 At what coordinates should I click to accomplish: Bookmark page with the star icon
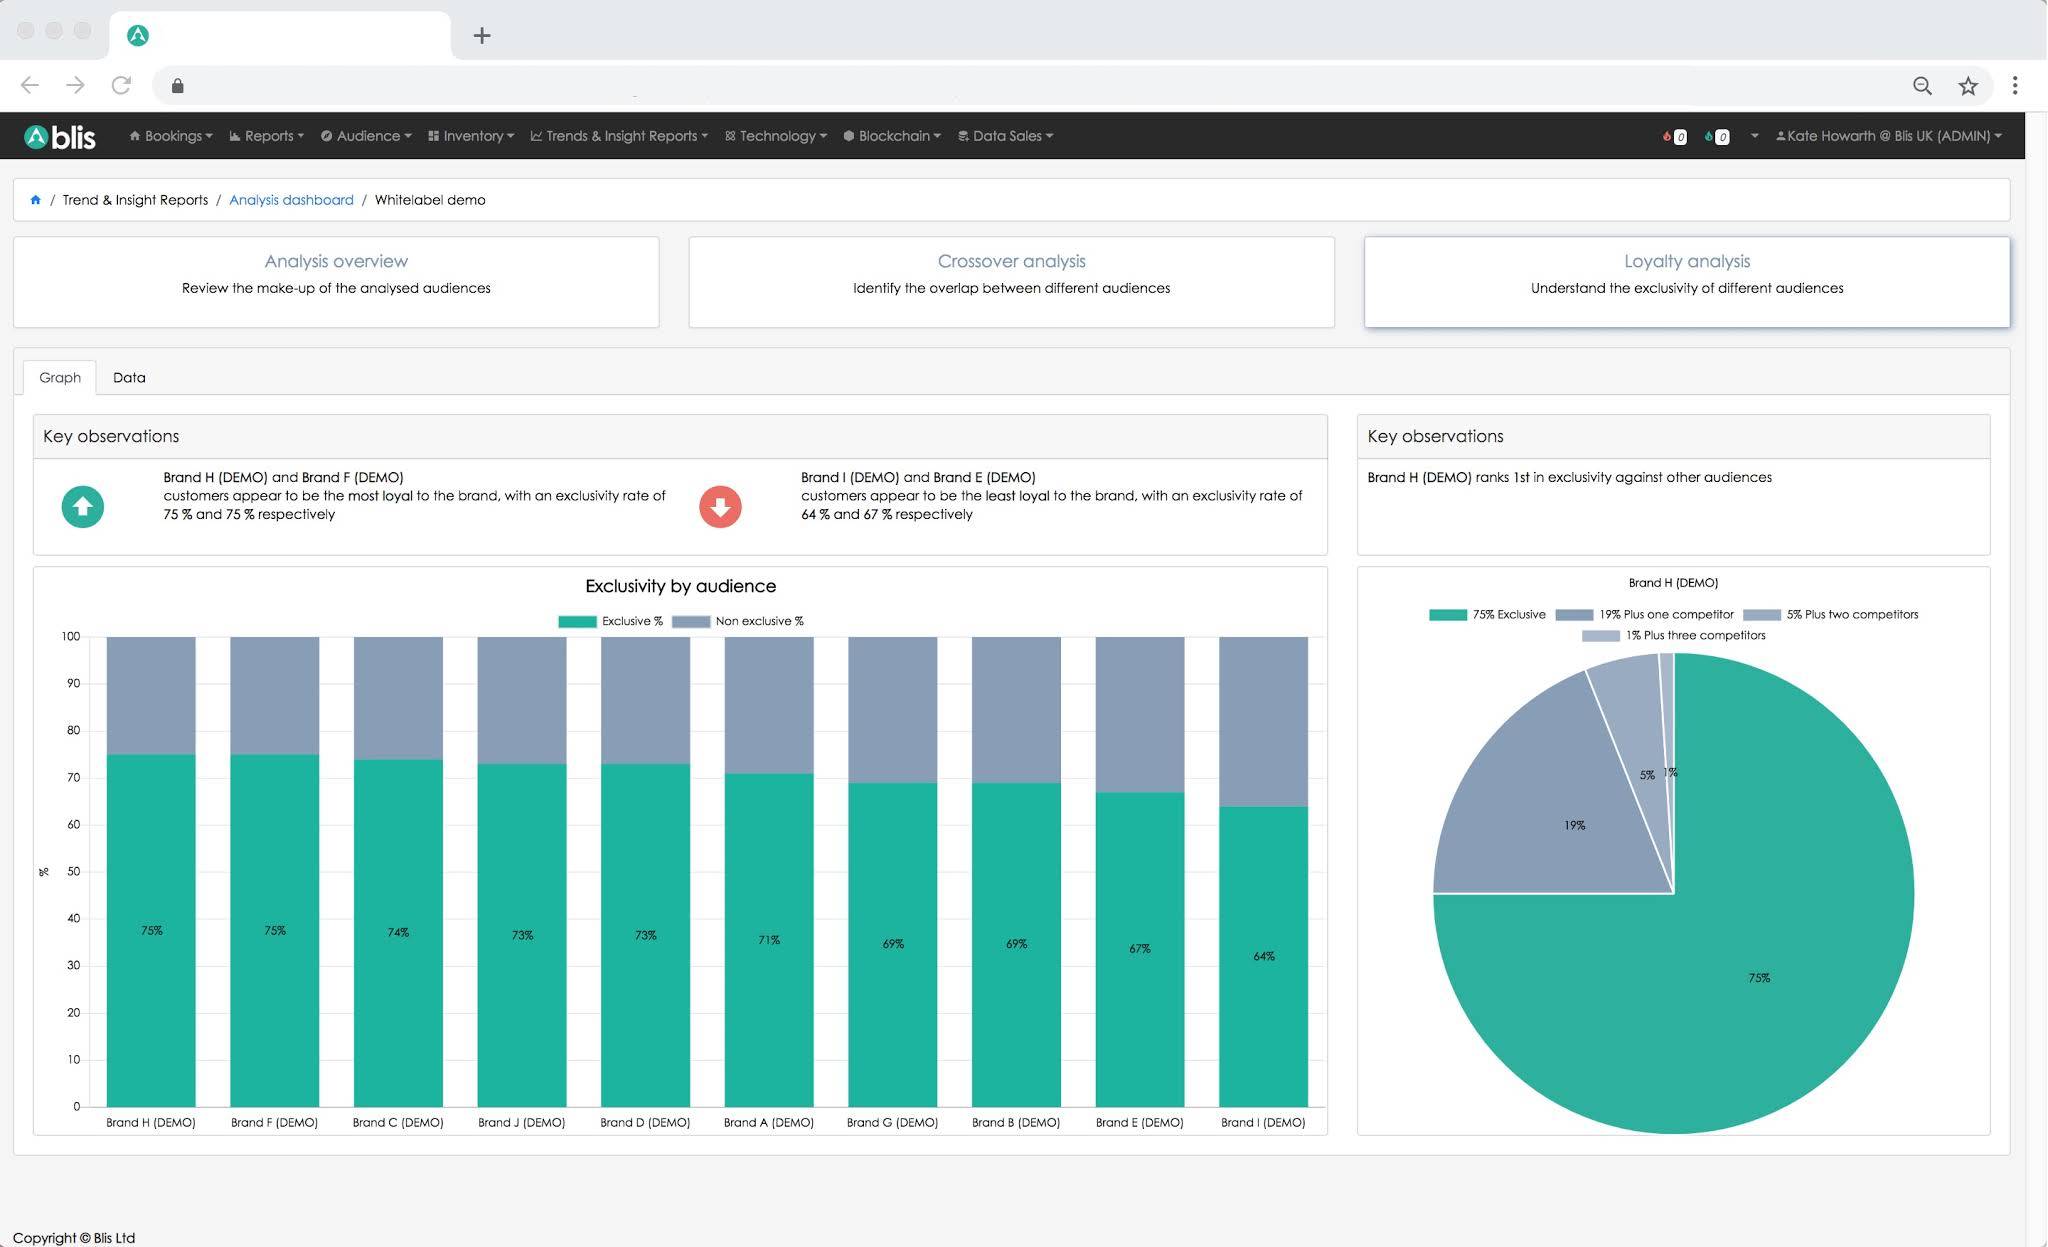tap(1968, 86)
